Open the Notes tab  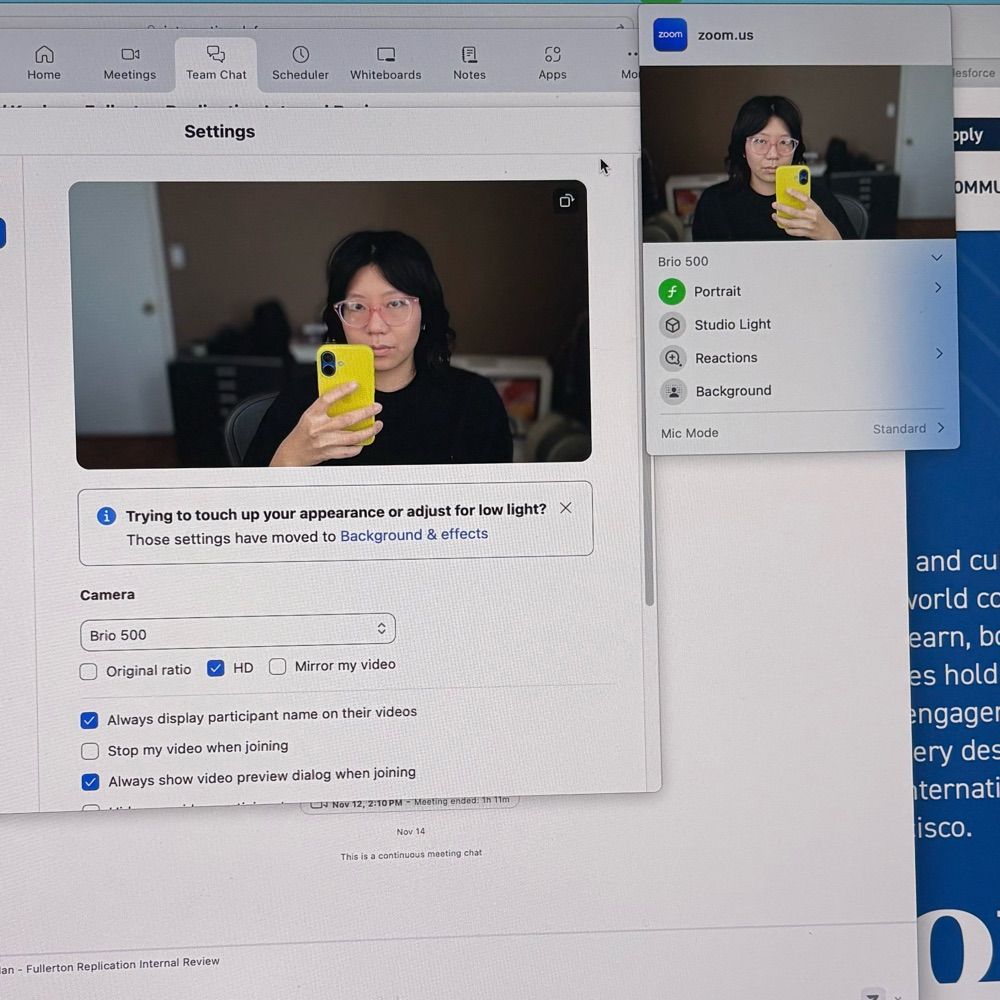[x=469, y=62]
